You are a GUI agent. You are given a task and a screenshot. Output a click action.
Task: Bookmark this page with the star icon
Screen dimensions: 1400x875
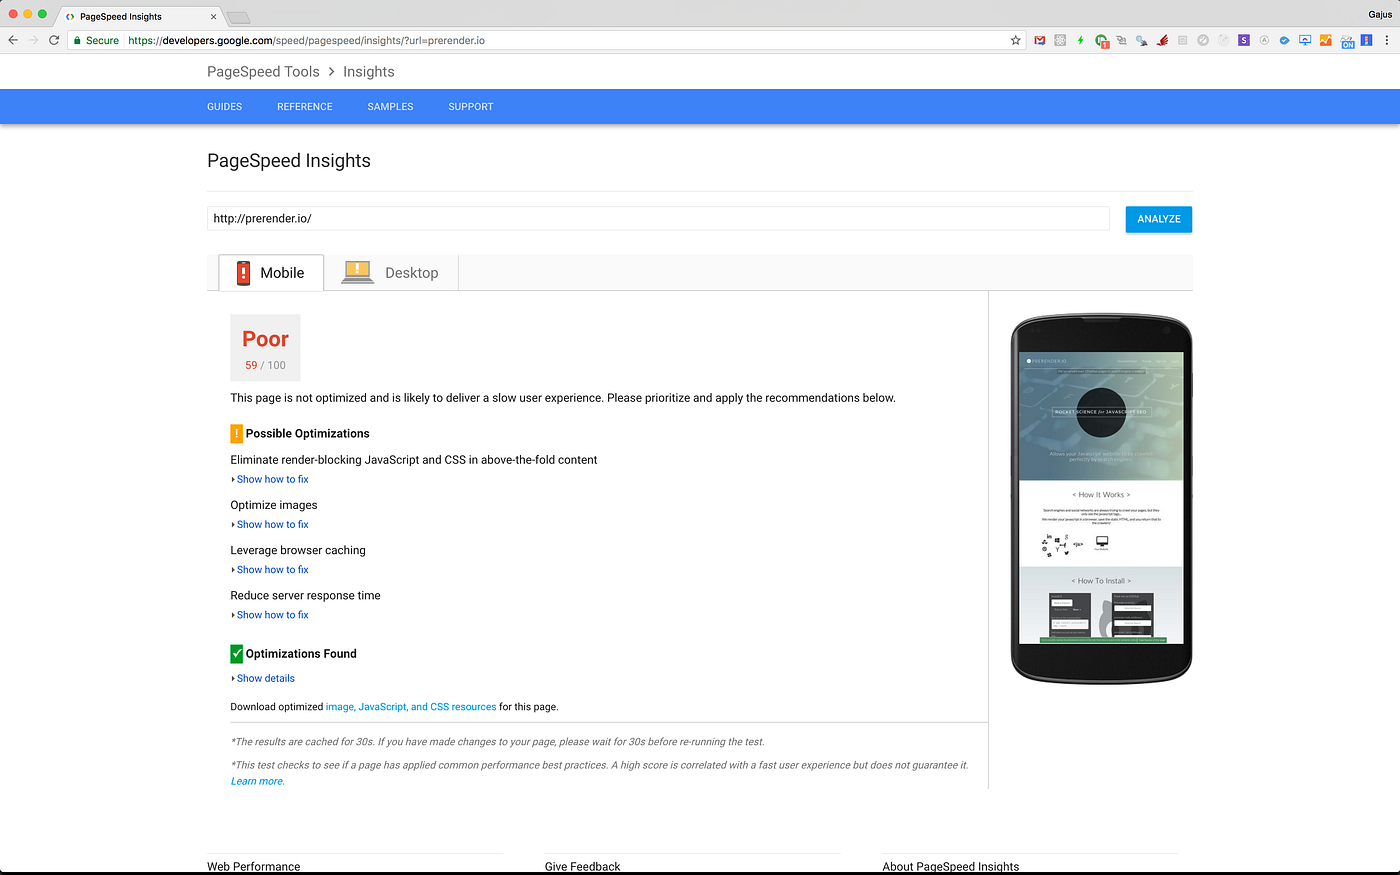coord(1015,40)
